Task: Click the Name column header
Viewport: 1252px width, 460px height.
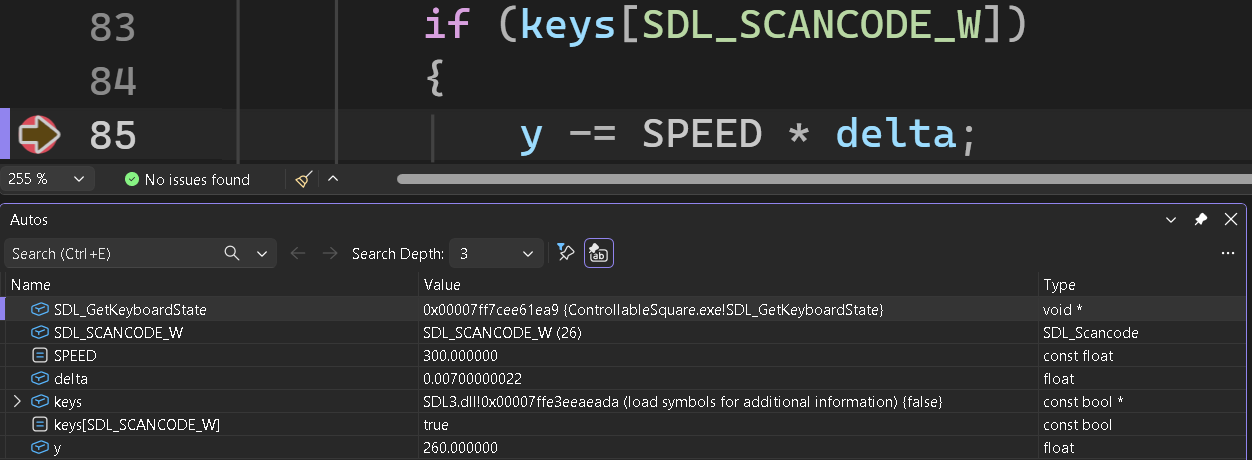Action: point(30,285)
